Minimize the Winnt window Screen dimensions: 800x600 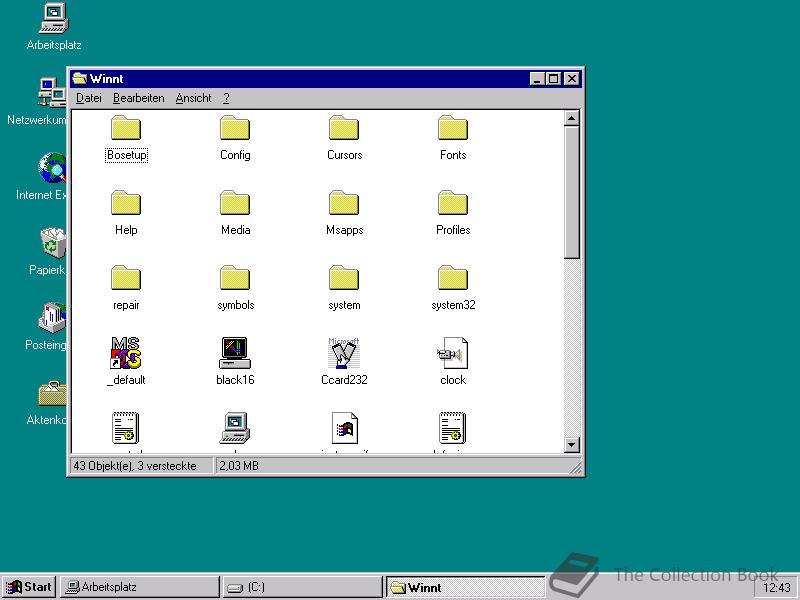pyautogui.click(x=537, y=79)
